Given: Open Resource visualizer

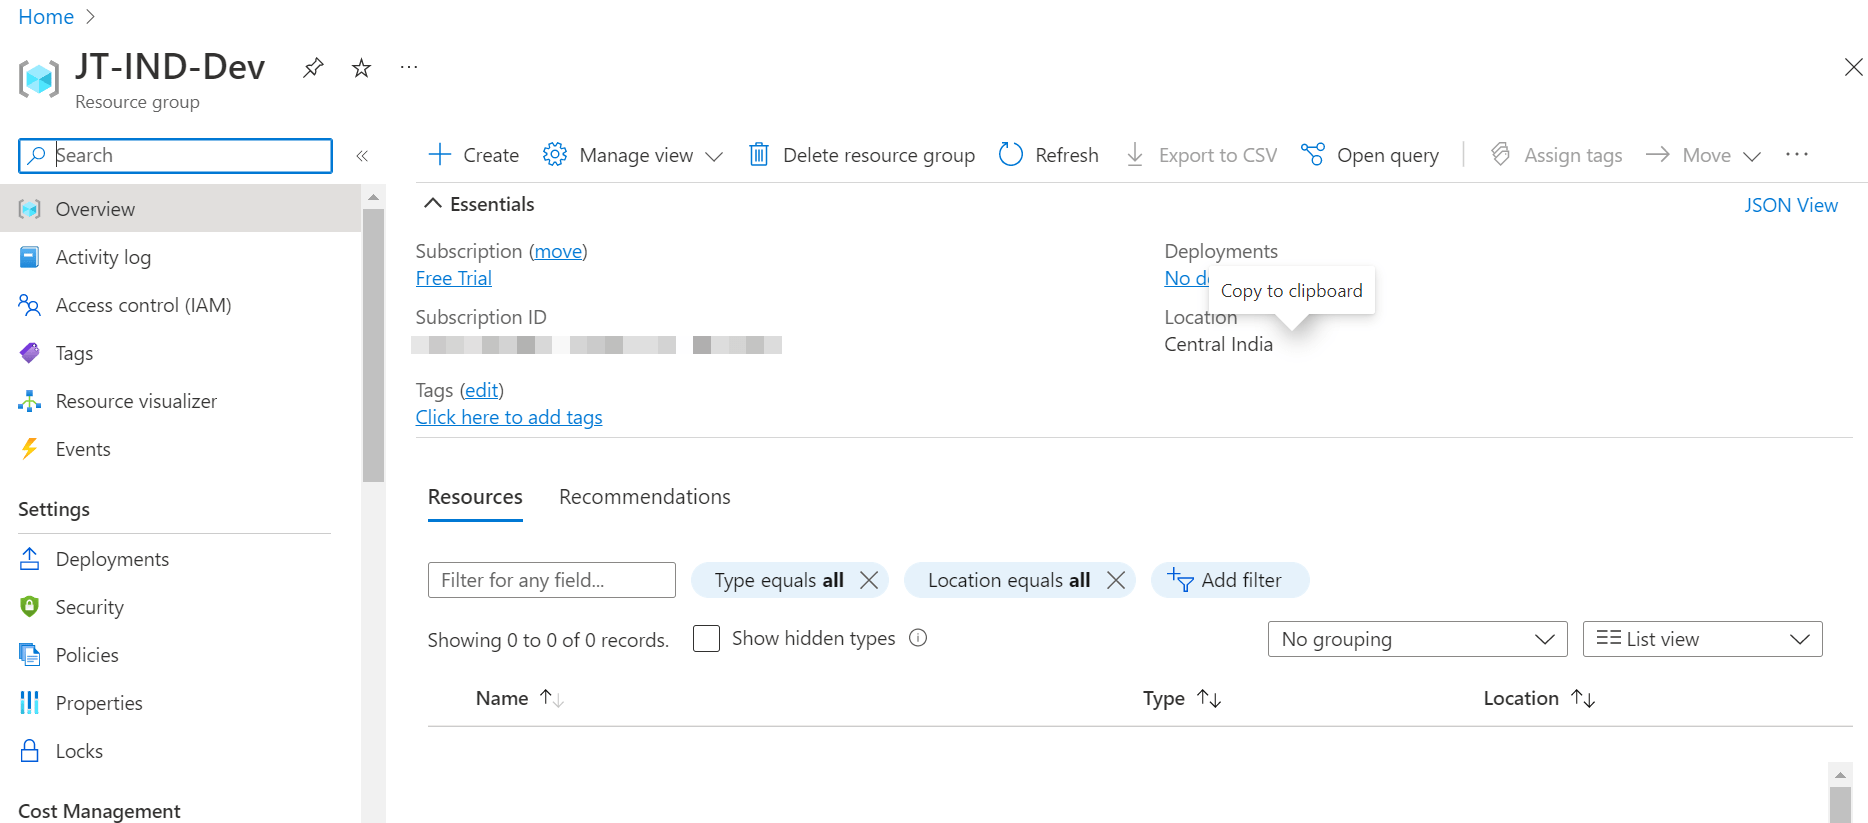Looking at the screenshot, I should coord(180,401).
